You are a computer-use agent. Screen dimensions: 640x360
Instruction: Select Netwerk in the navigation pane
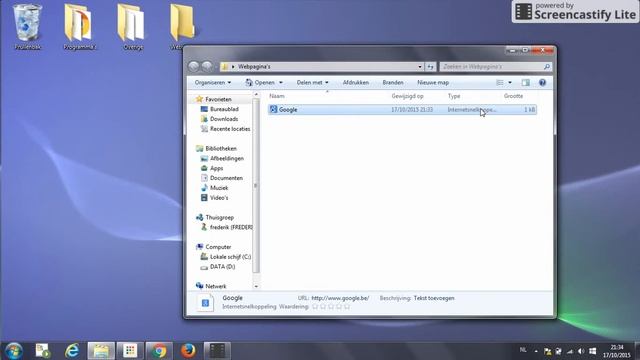point(216,286)
